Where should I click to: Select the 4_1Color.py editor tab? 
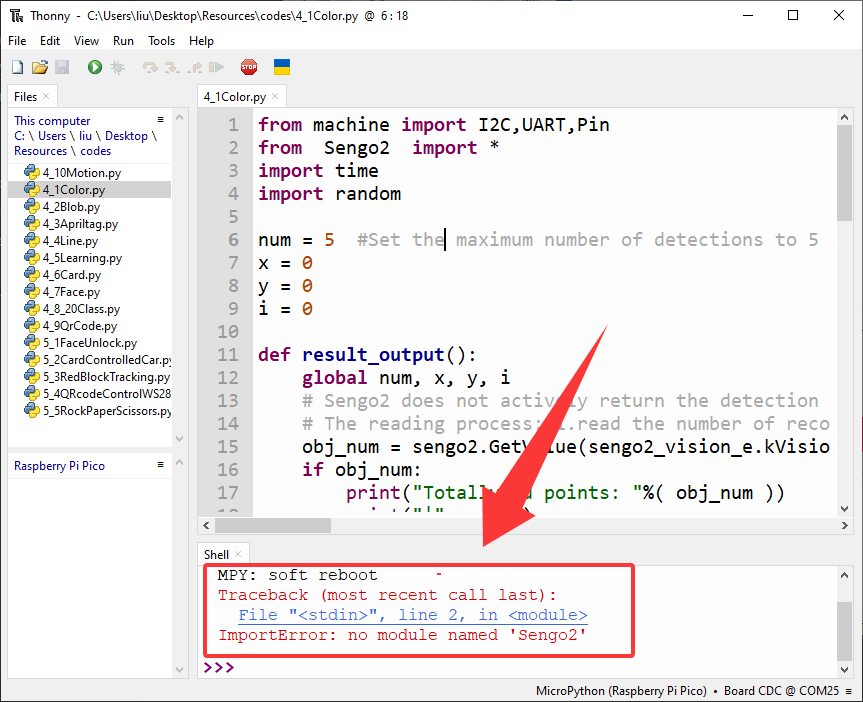(235, 97)
